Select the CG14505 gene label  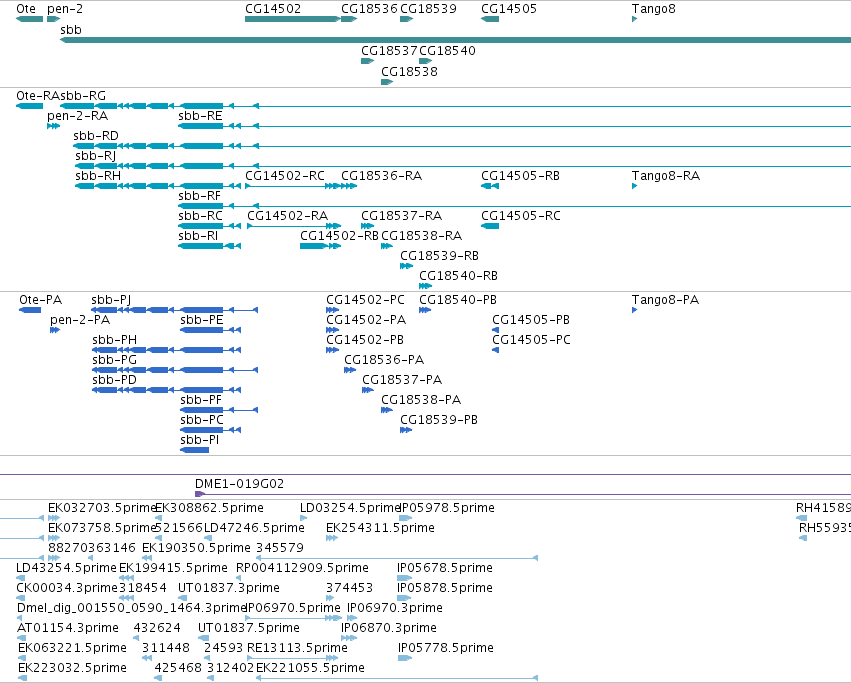509,9
